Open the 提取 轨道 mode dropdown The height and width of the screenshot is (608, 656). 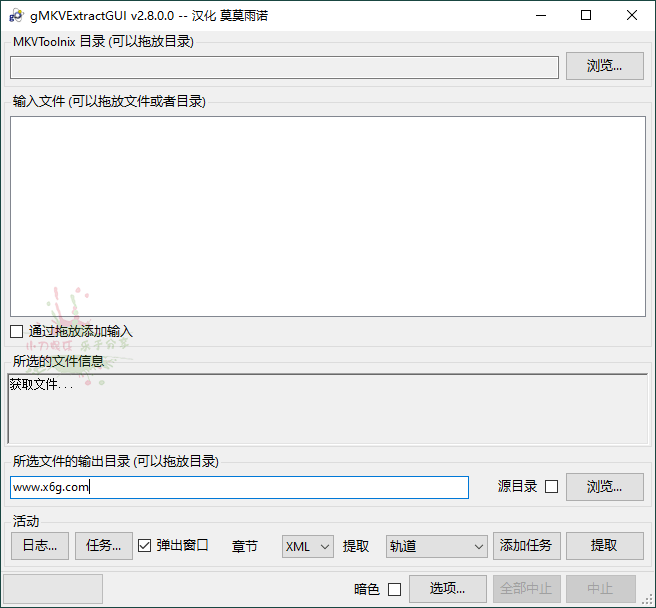436,546
